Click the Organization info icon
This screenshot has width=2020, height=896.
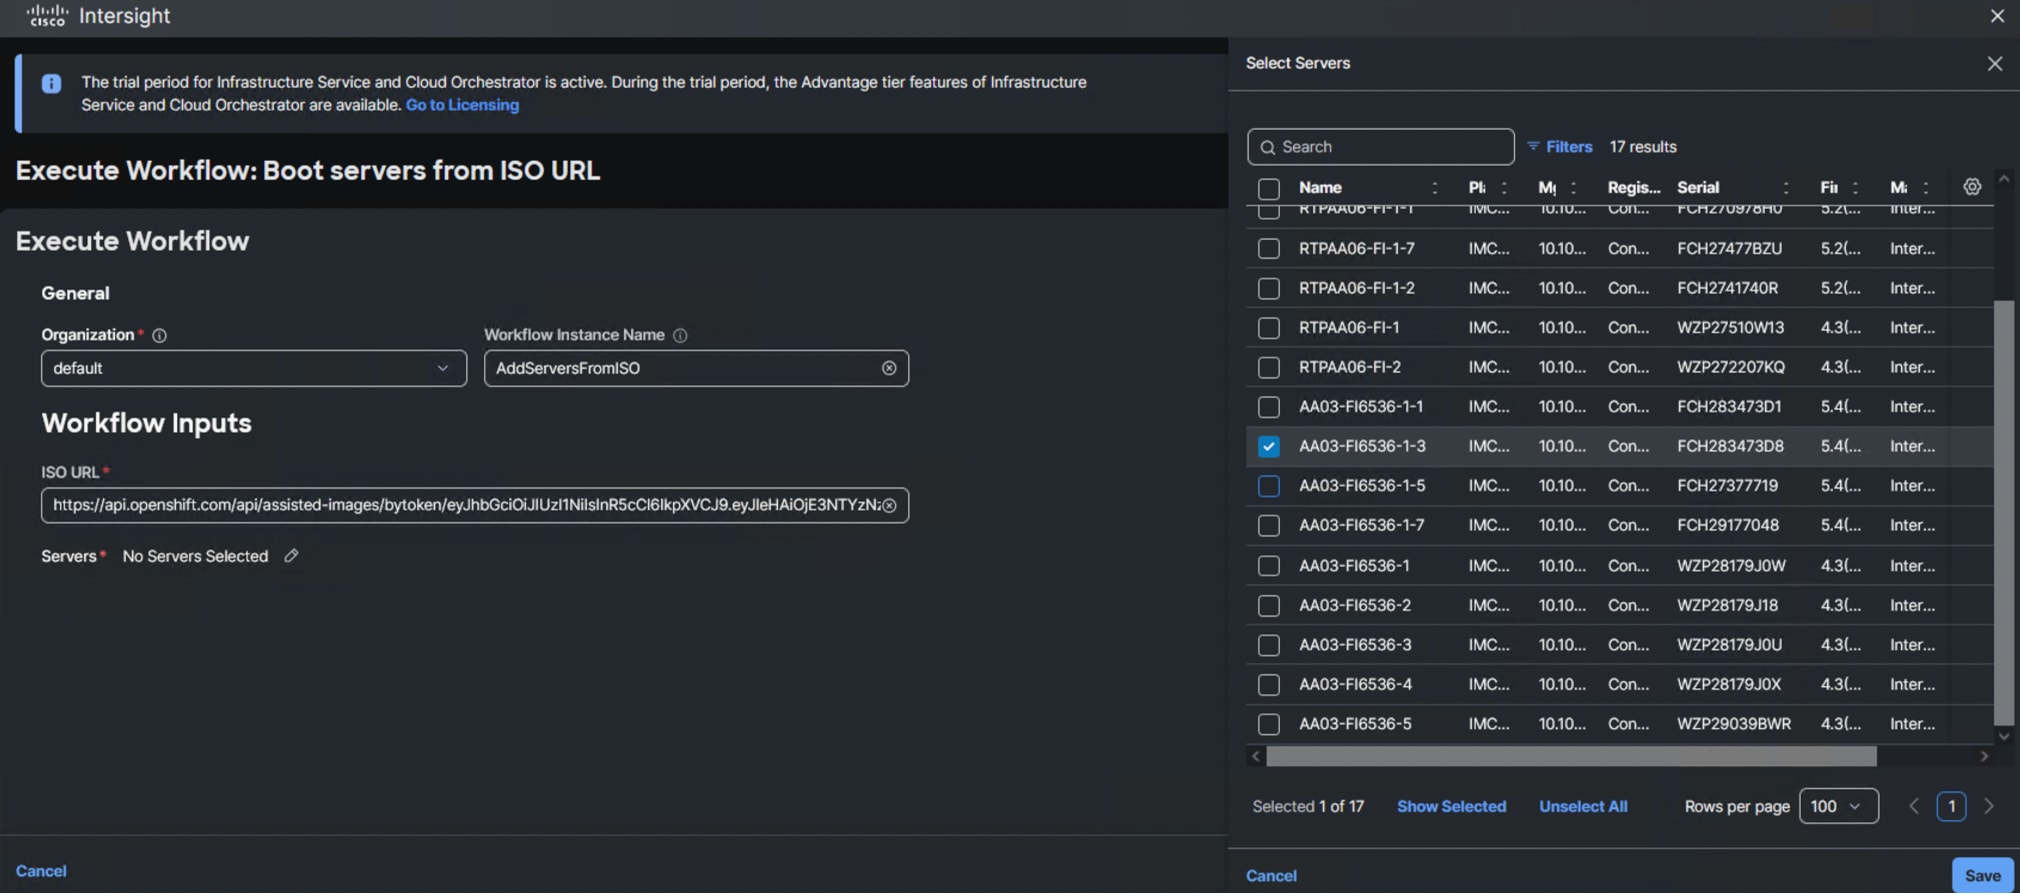159,336
